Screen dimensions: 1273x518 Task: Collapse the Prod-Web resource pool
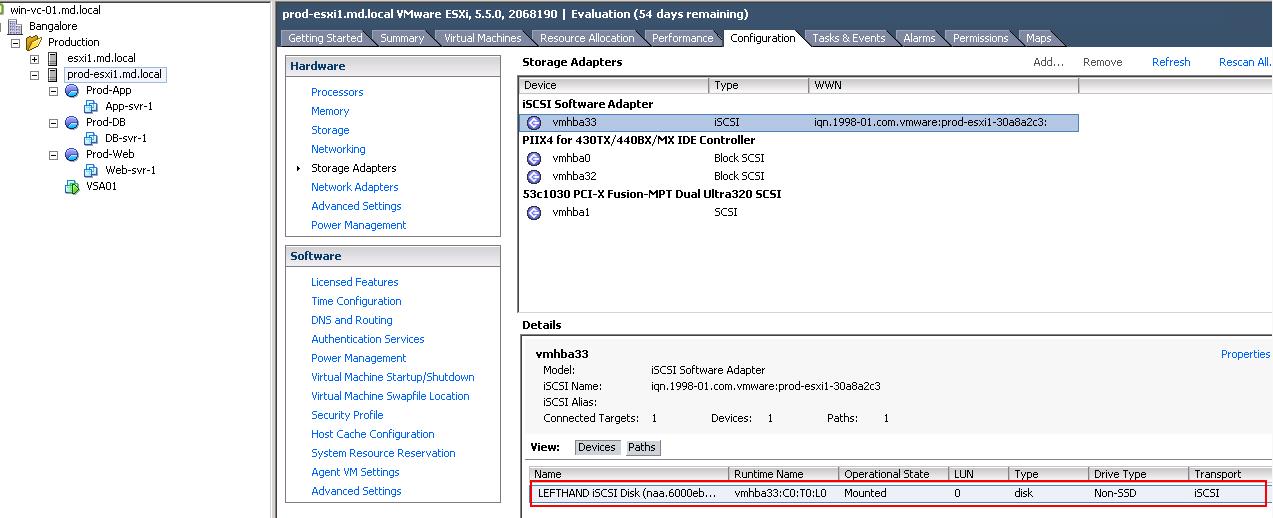[54, 154]
